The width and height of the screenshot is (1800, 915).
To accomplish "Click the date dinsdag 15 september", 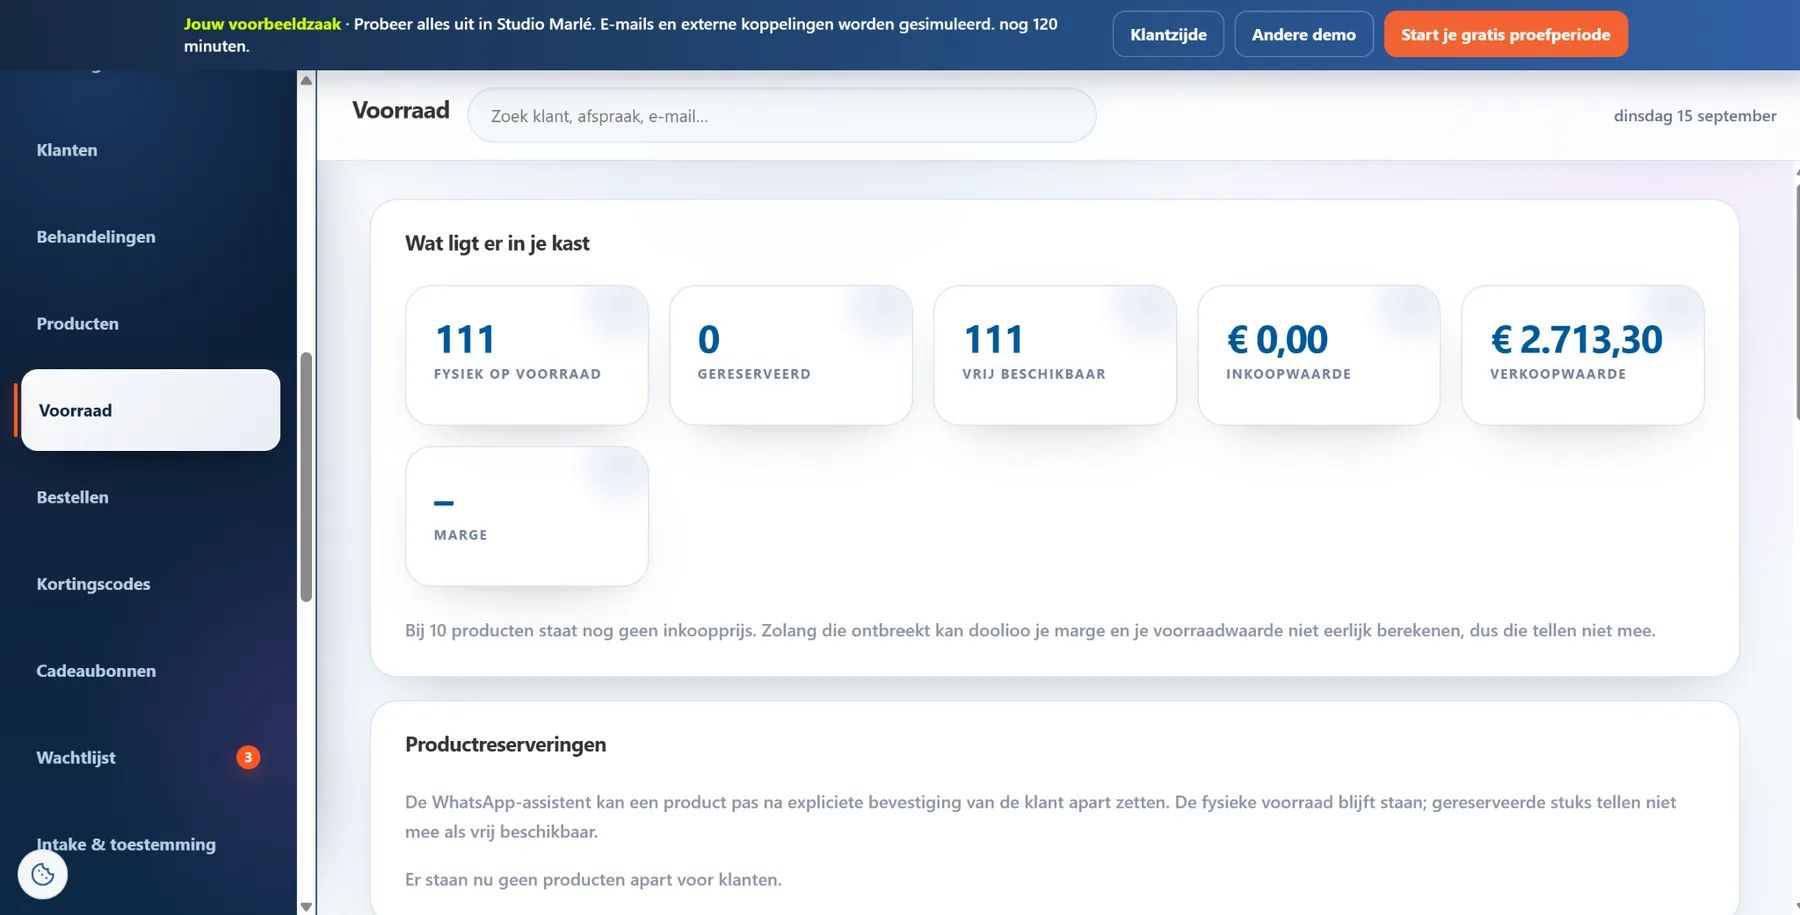I will pyautogui.click(x=1695, y=116).
